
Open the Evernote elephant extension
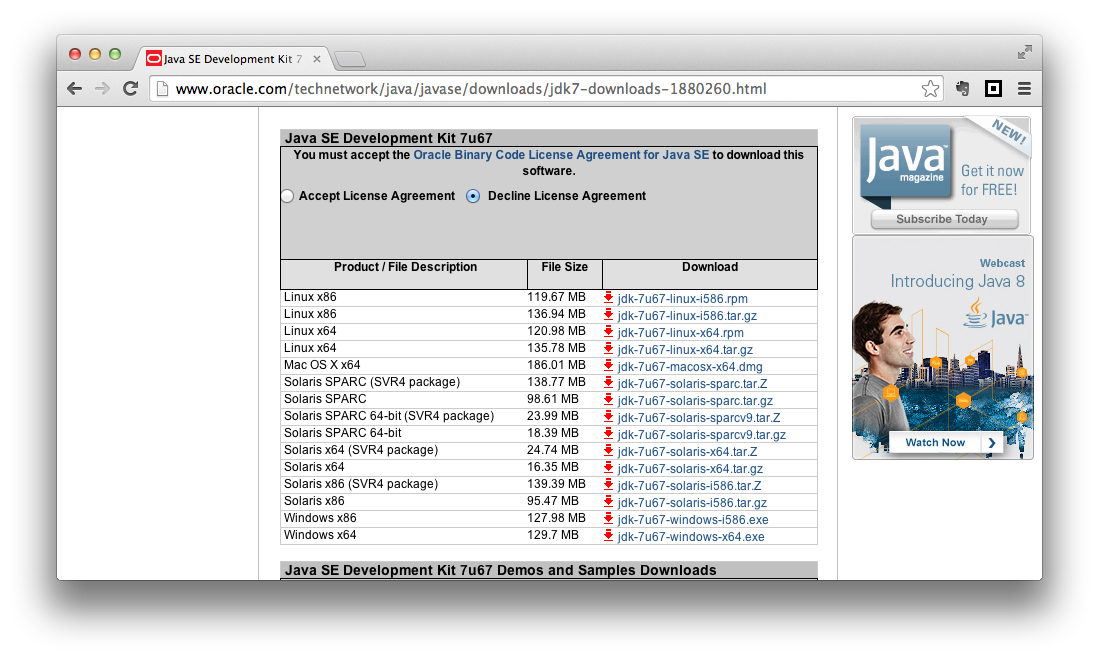pyautogui.click(x=962, y=89)
